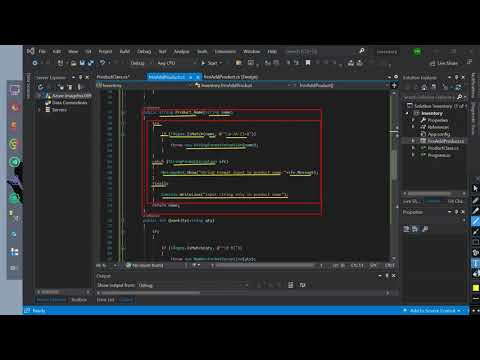Select the yellow color swatch on annotation toolbar
Screen dimensions: 480x360
coord(476,288)
